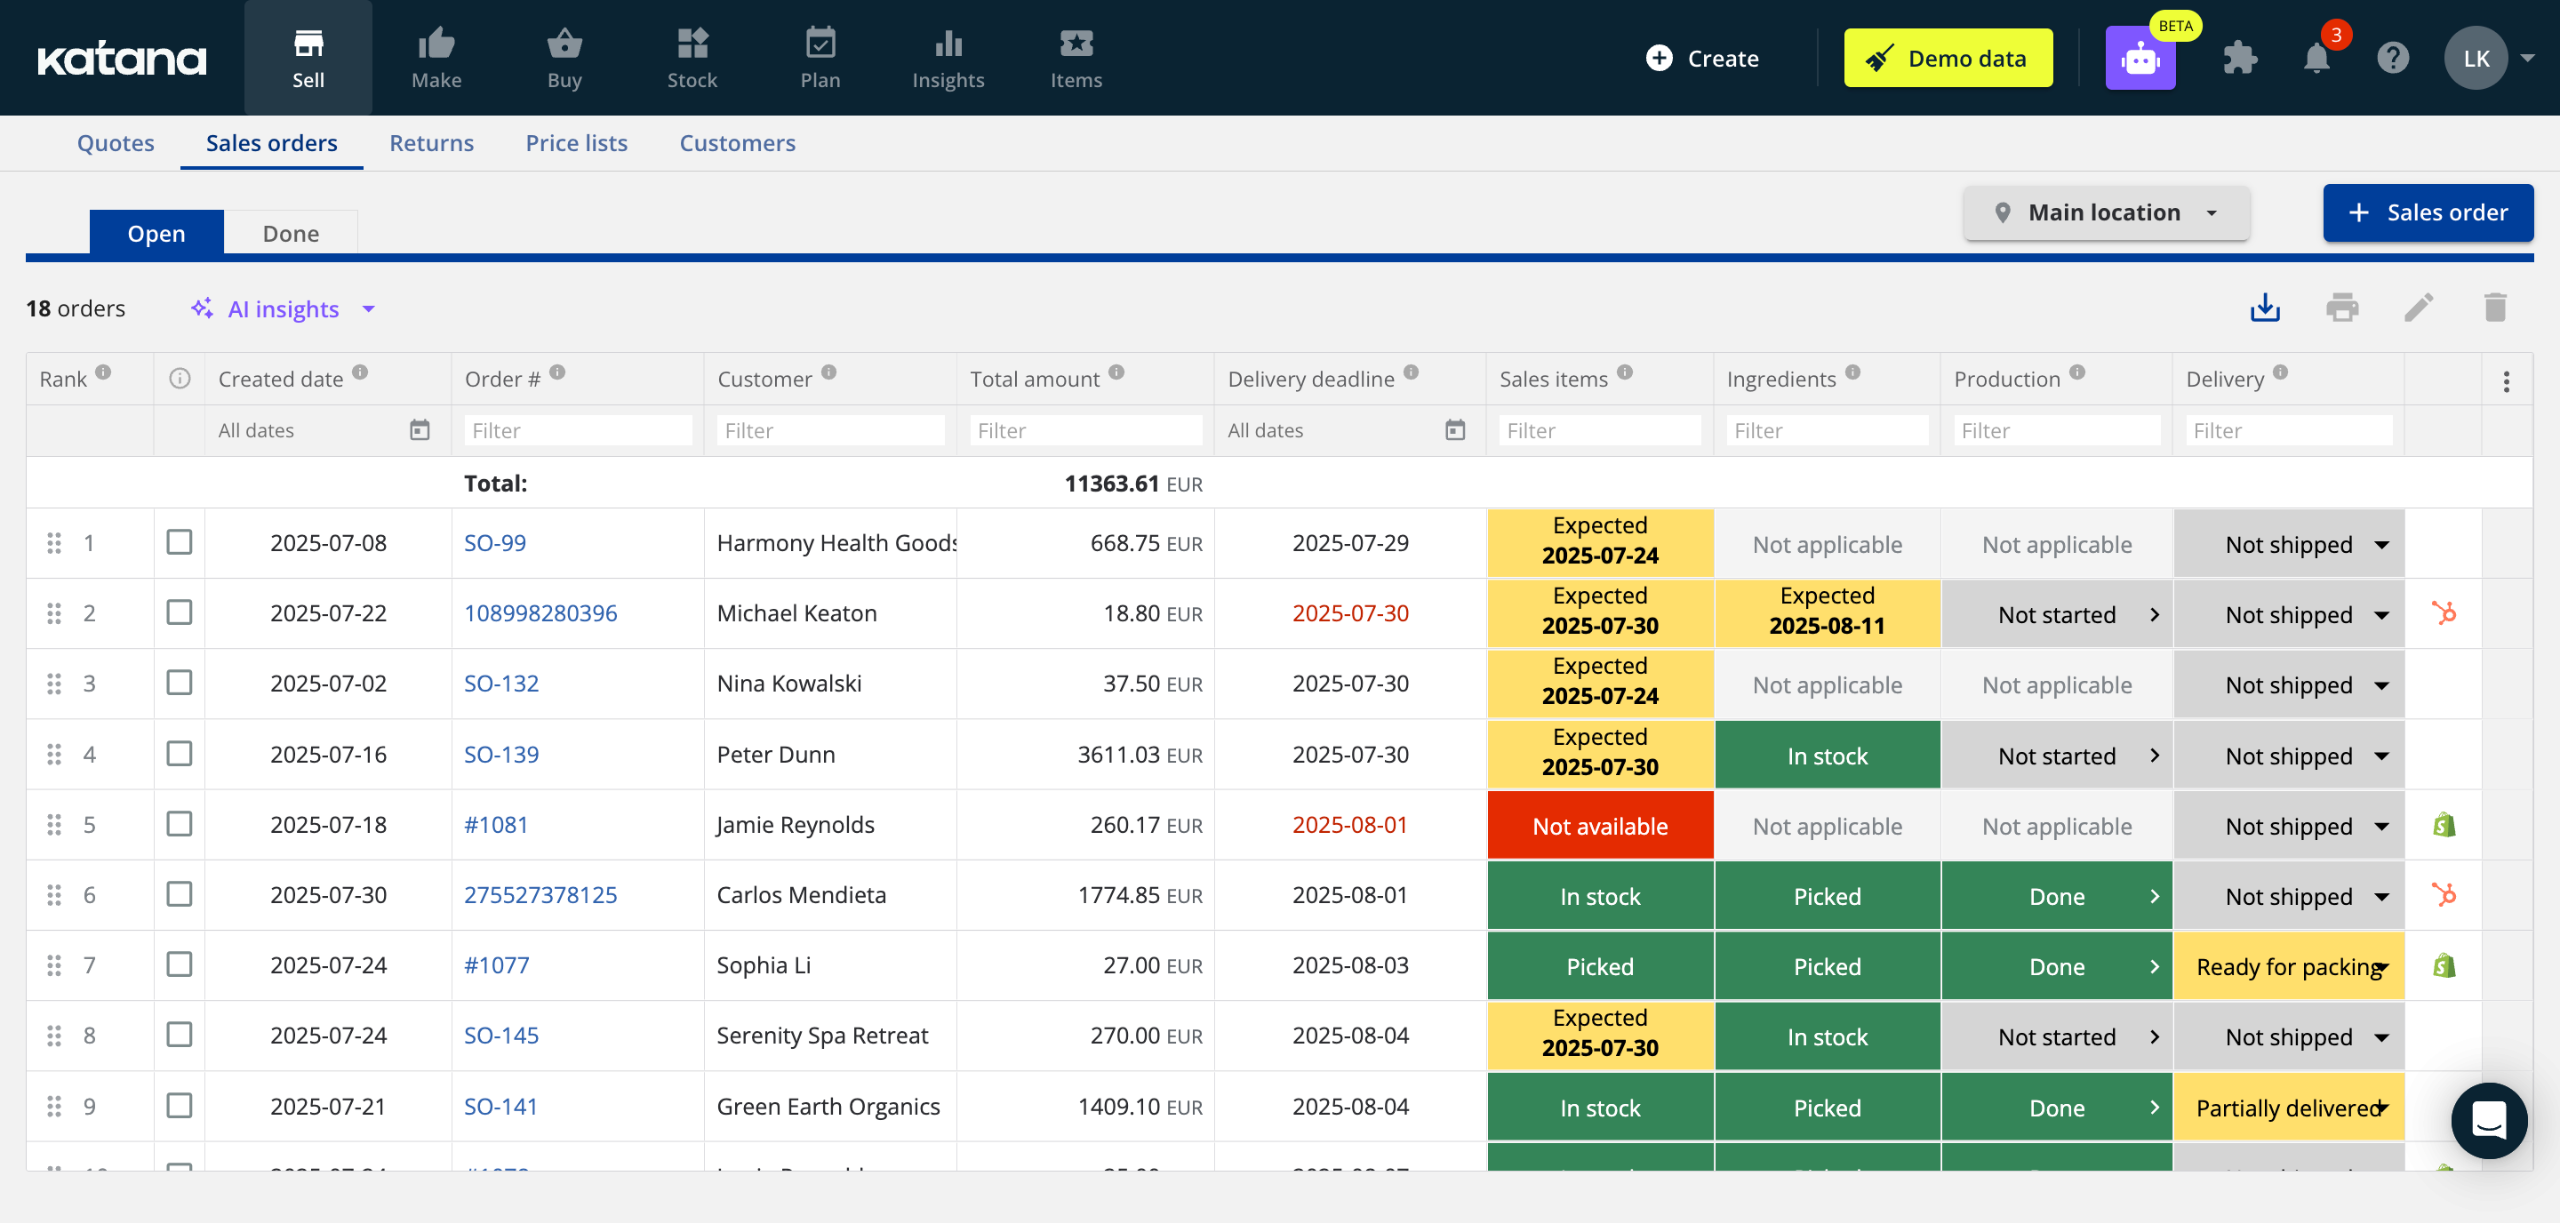This screenshot has width=2560, height=1223.
Task: Click the integrations puzzle piece icon
Action: [x=2240, y=58]
